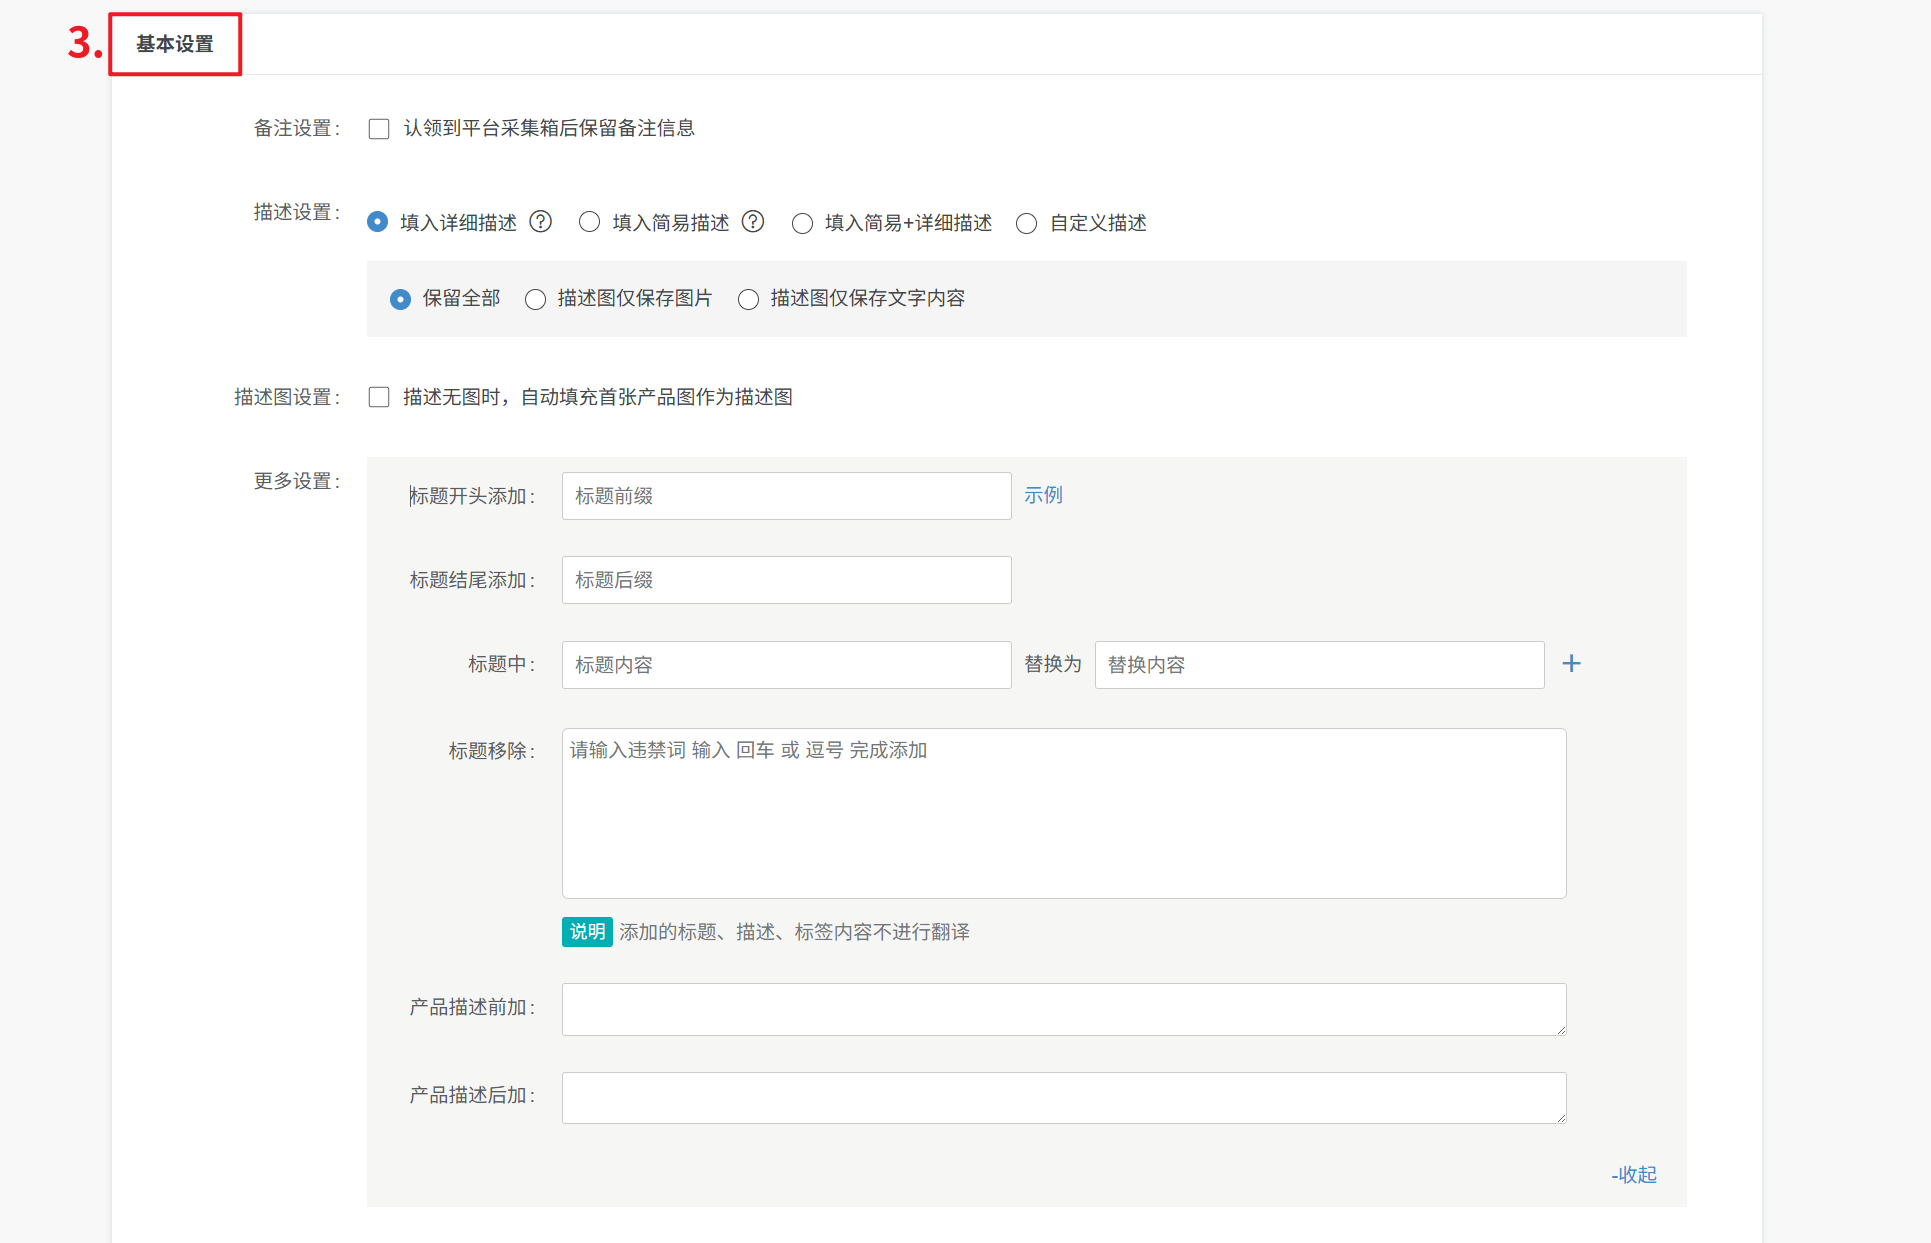This screenshot has height=1243, width=1931.
Task: Click help icon beside 填入详细描述
Action: click(541, 222)
